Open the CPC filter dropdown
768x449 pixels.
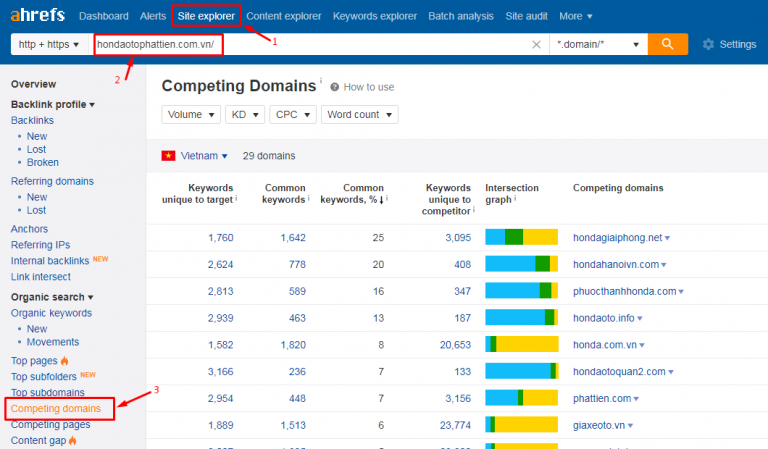click(x=293, y=115)
